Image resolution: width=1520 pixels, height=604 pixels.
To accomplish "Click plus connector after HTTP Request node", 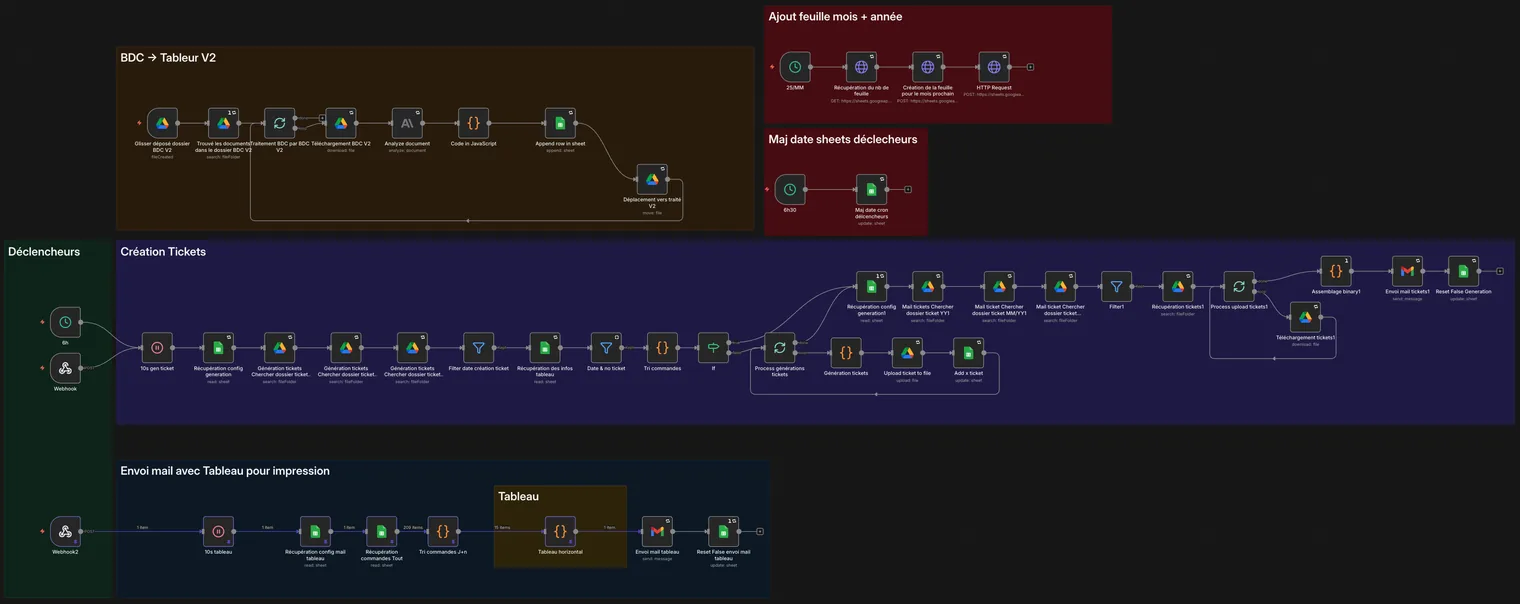I will 1030,67.
